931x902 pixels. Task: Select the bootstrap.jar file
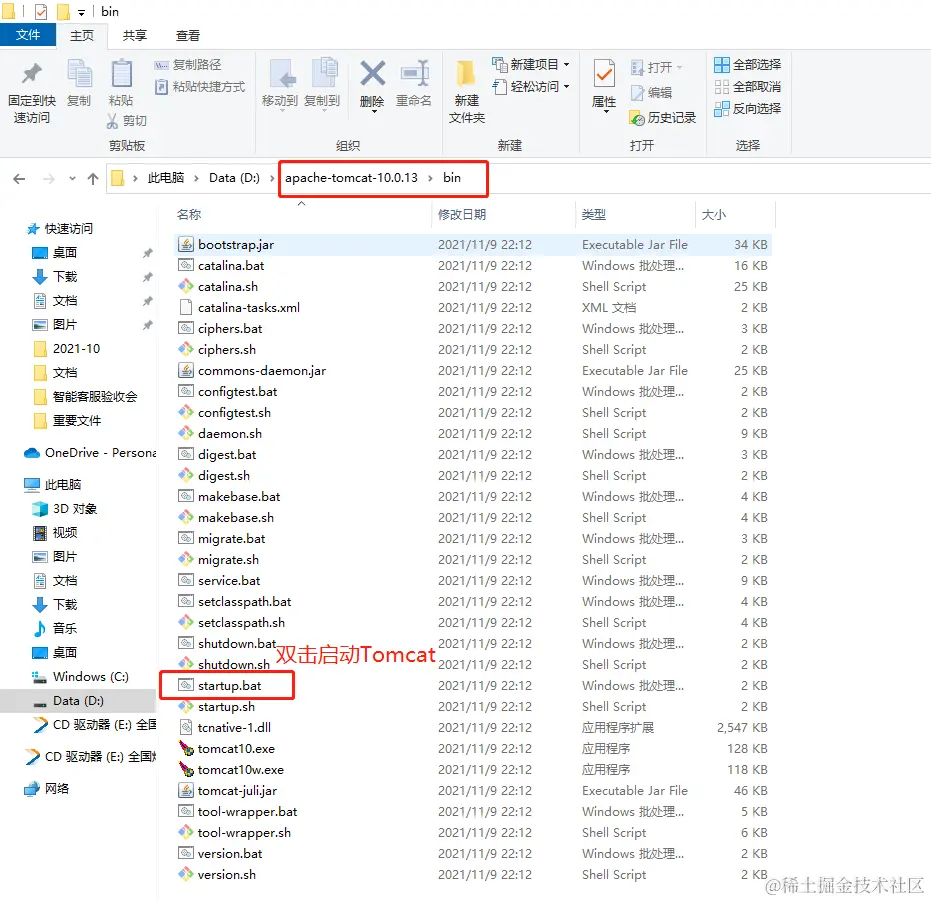pos(473,245)
